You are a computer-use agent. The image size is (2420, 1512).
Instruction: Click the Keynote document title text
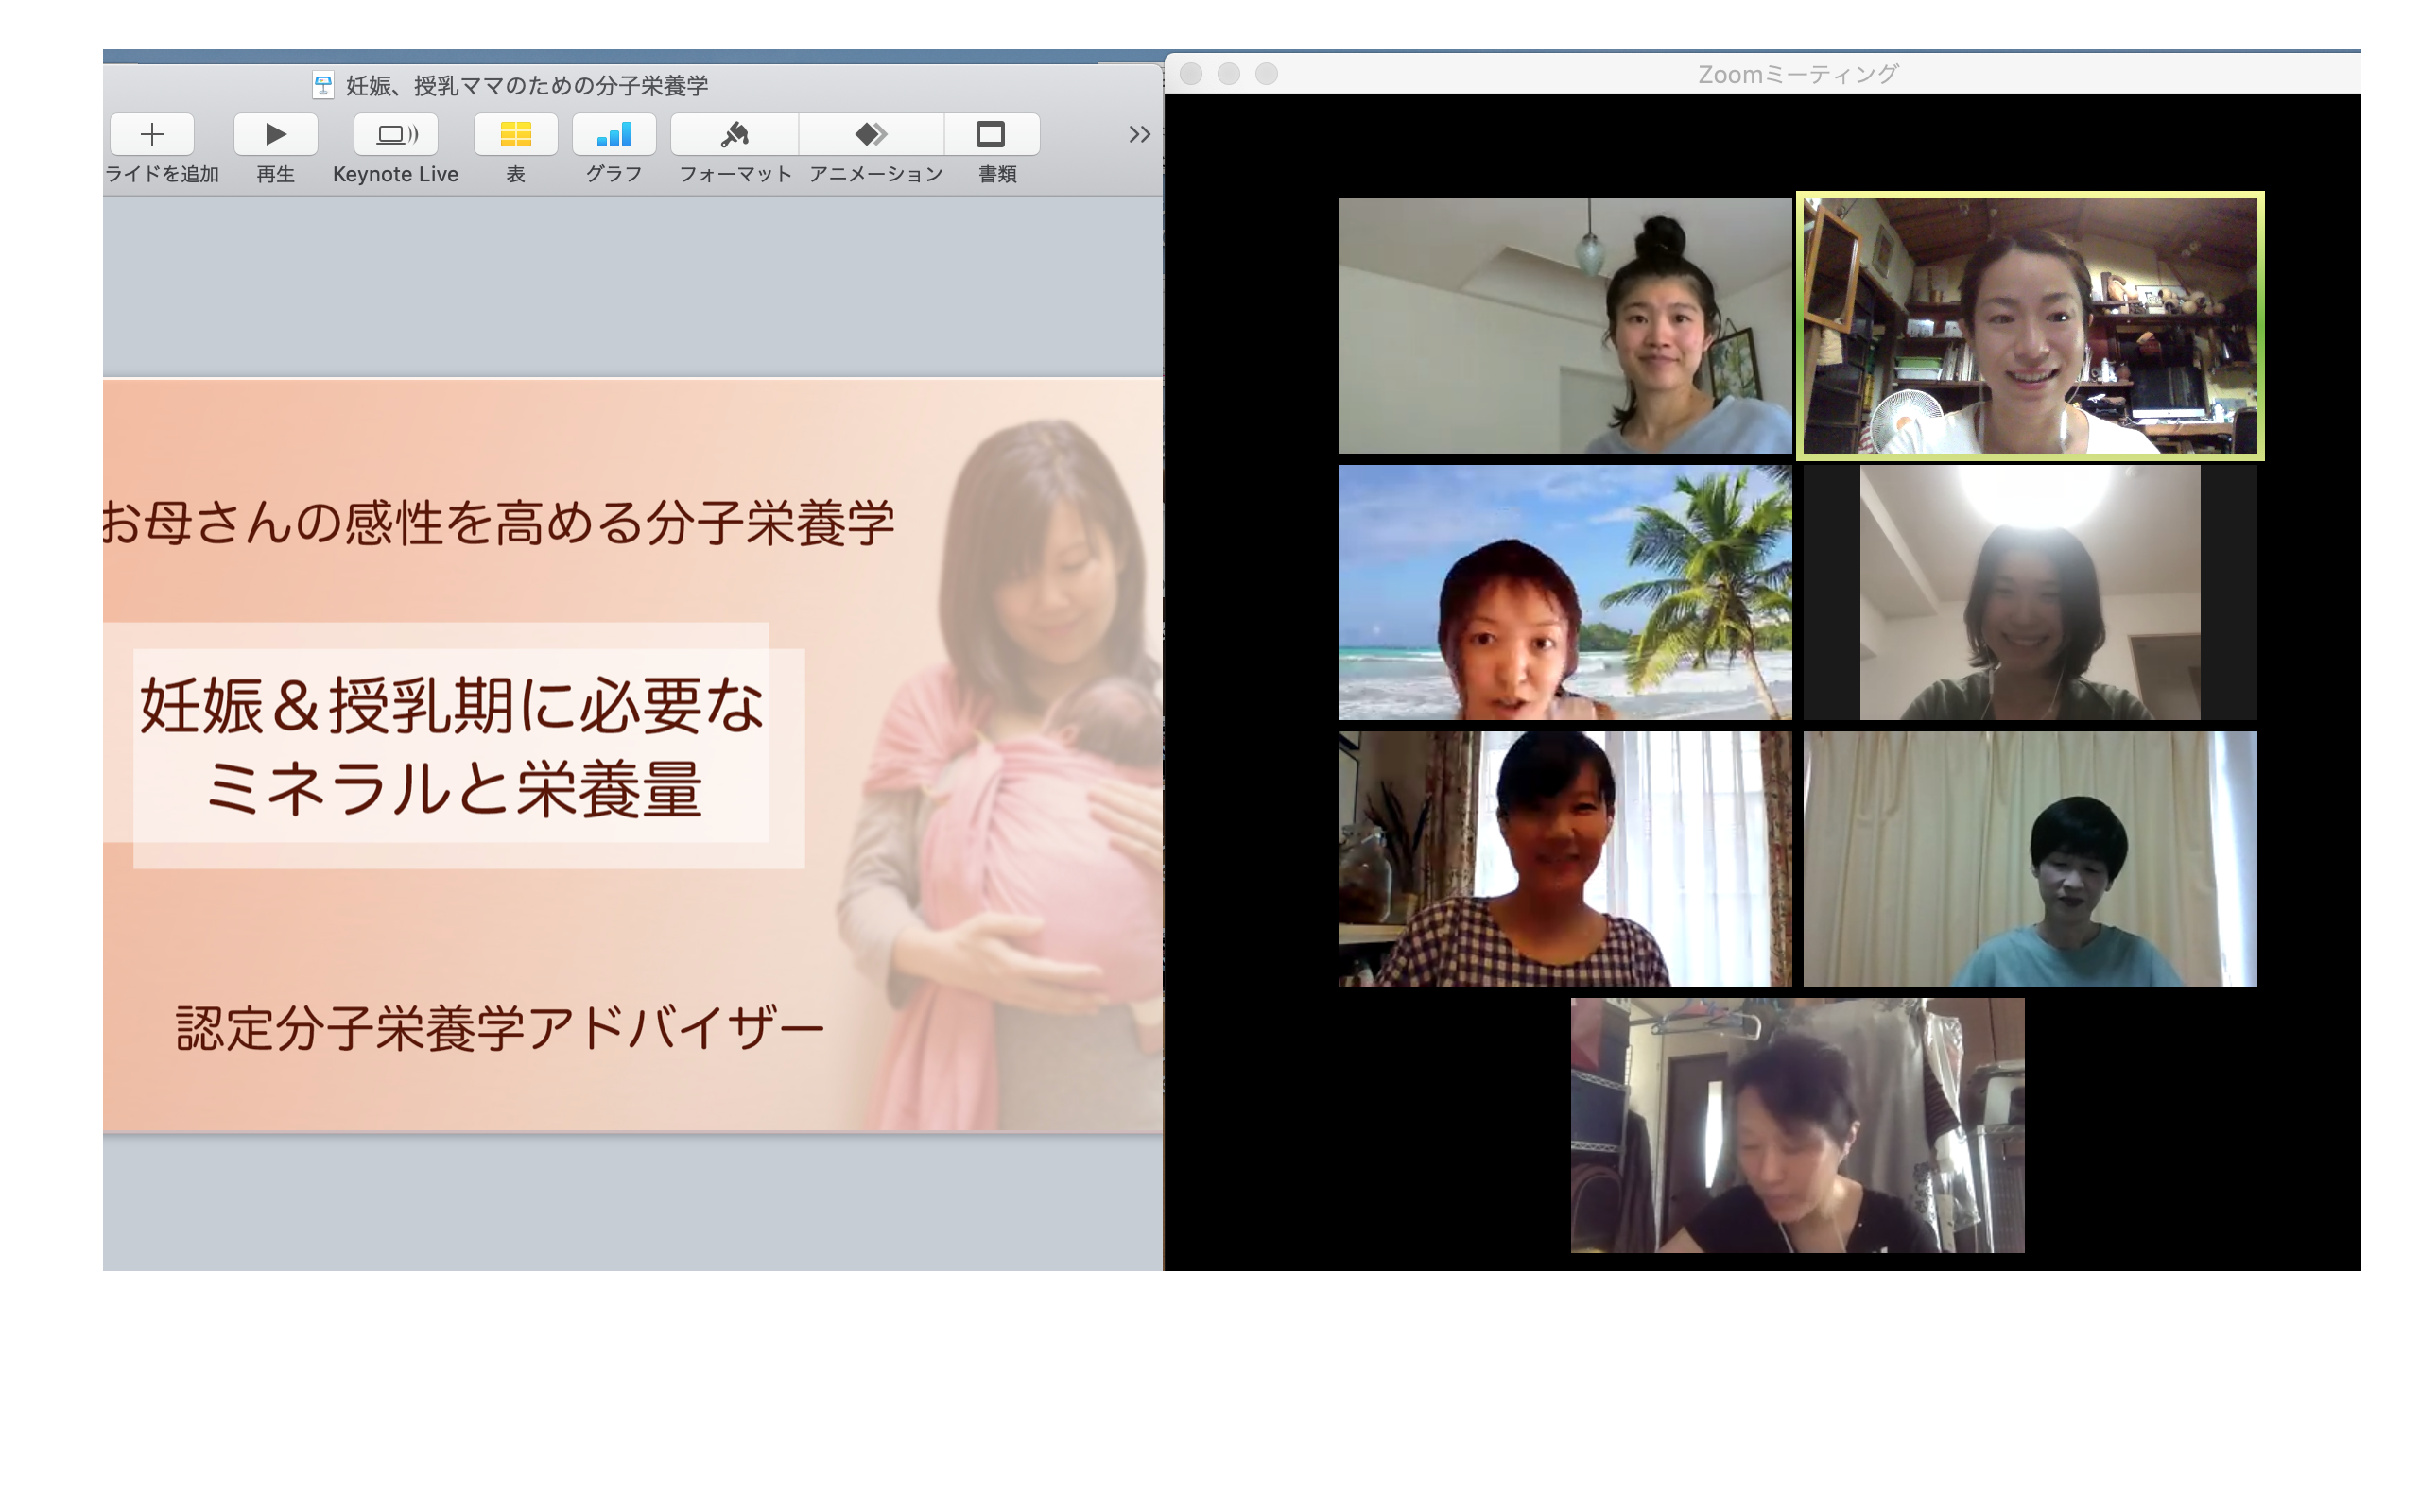tap(527, 86)
